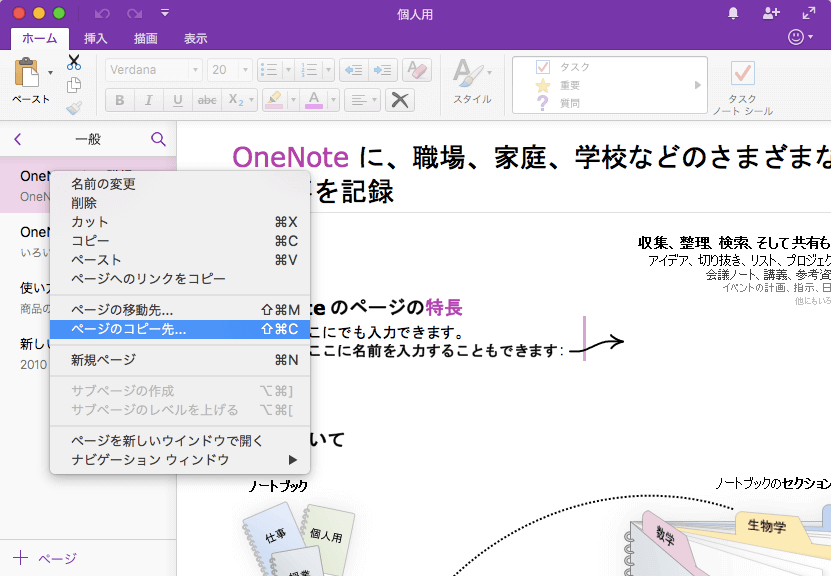The width and height of the screenshot is (831, 576).
Task: Click the Paste clipboard icon
Action: [x=26, y=73]
